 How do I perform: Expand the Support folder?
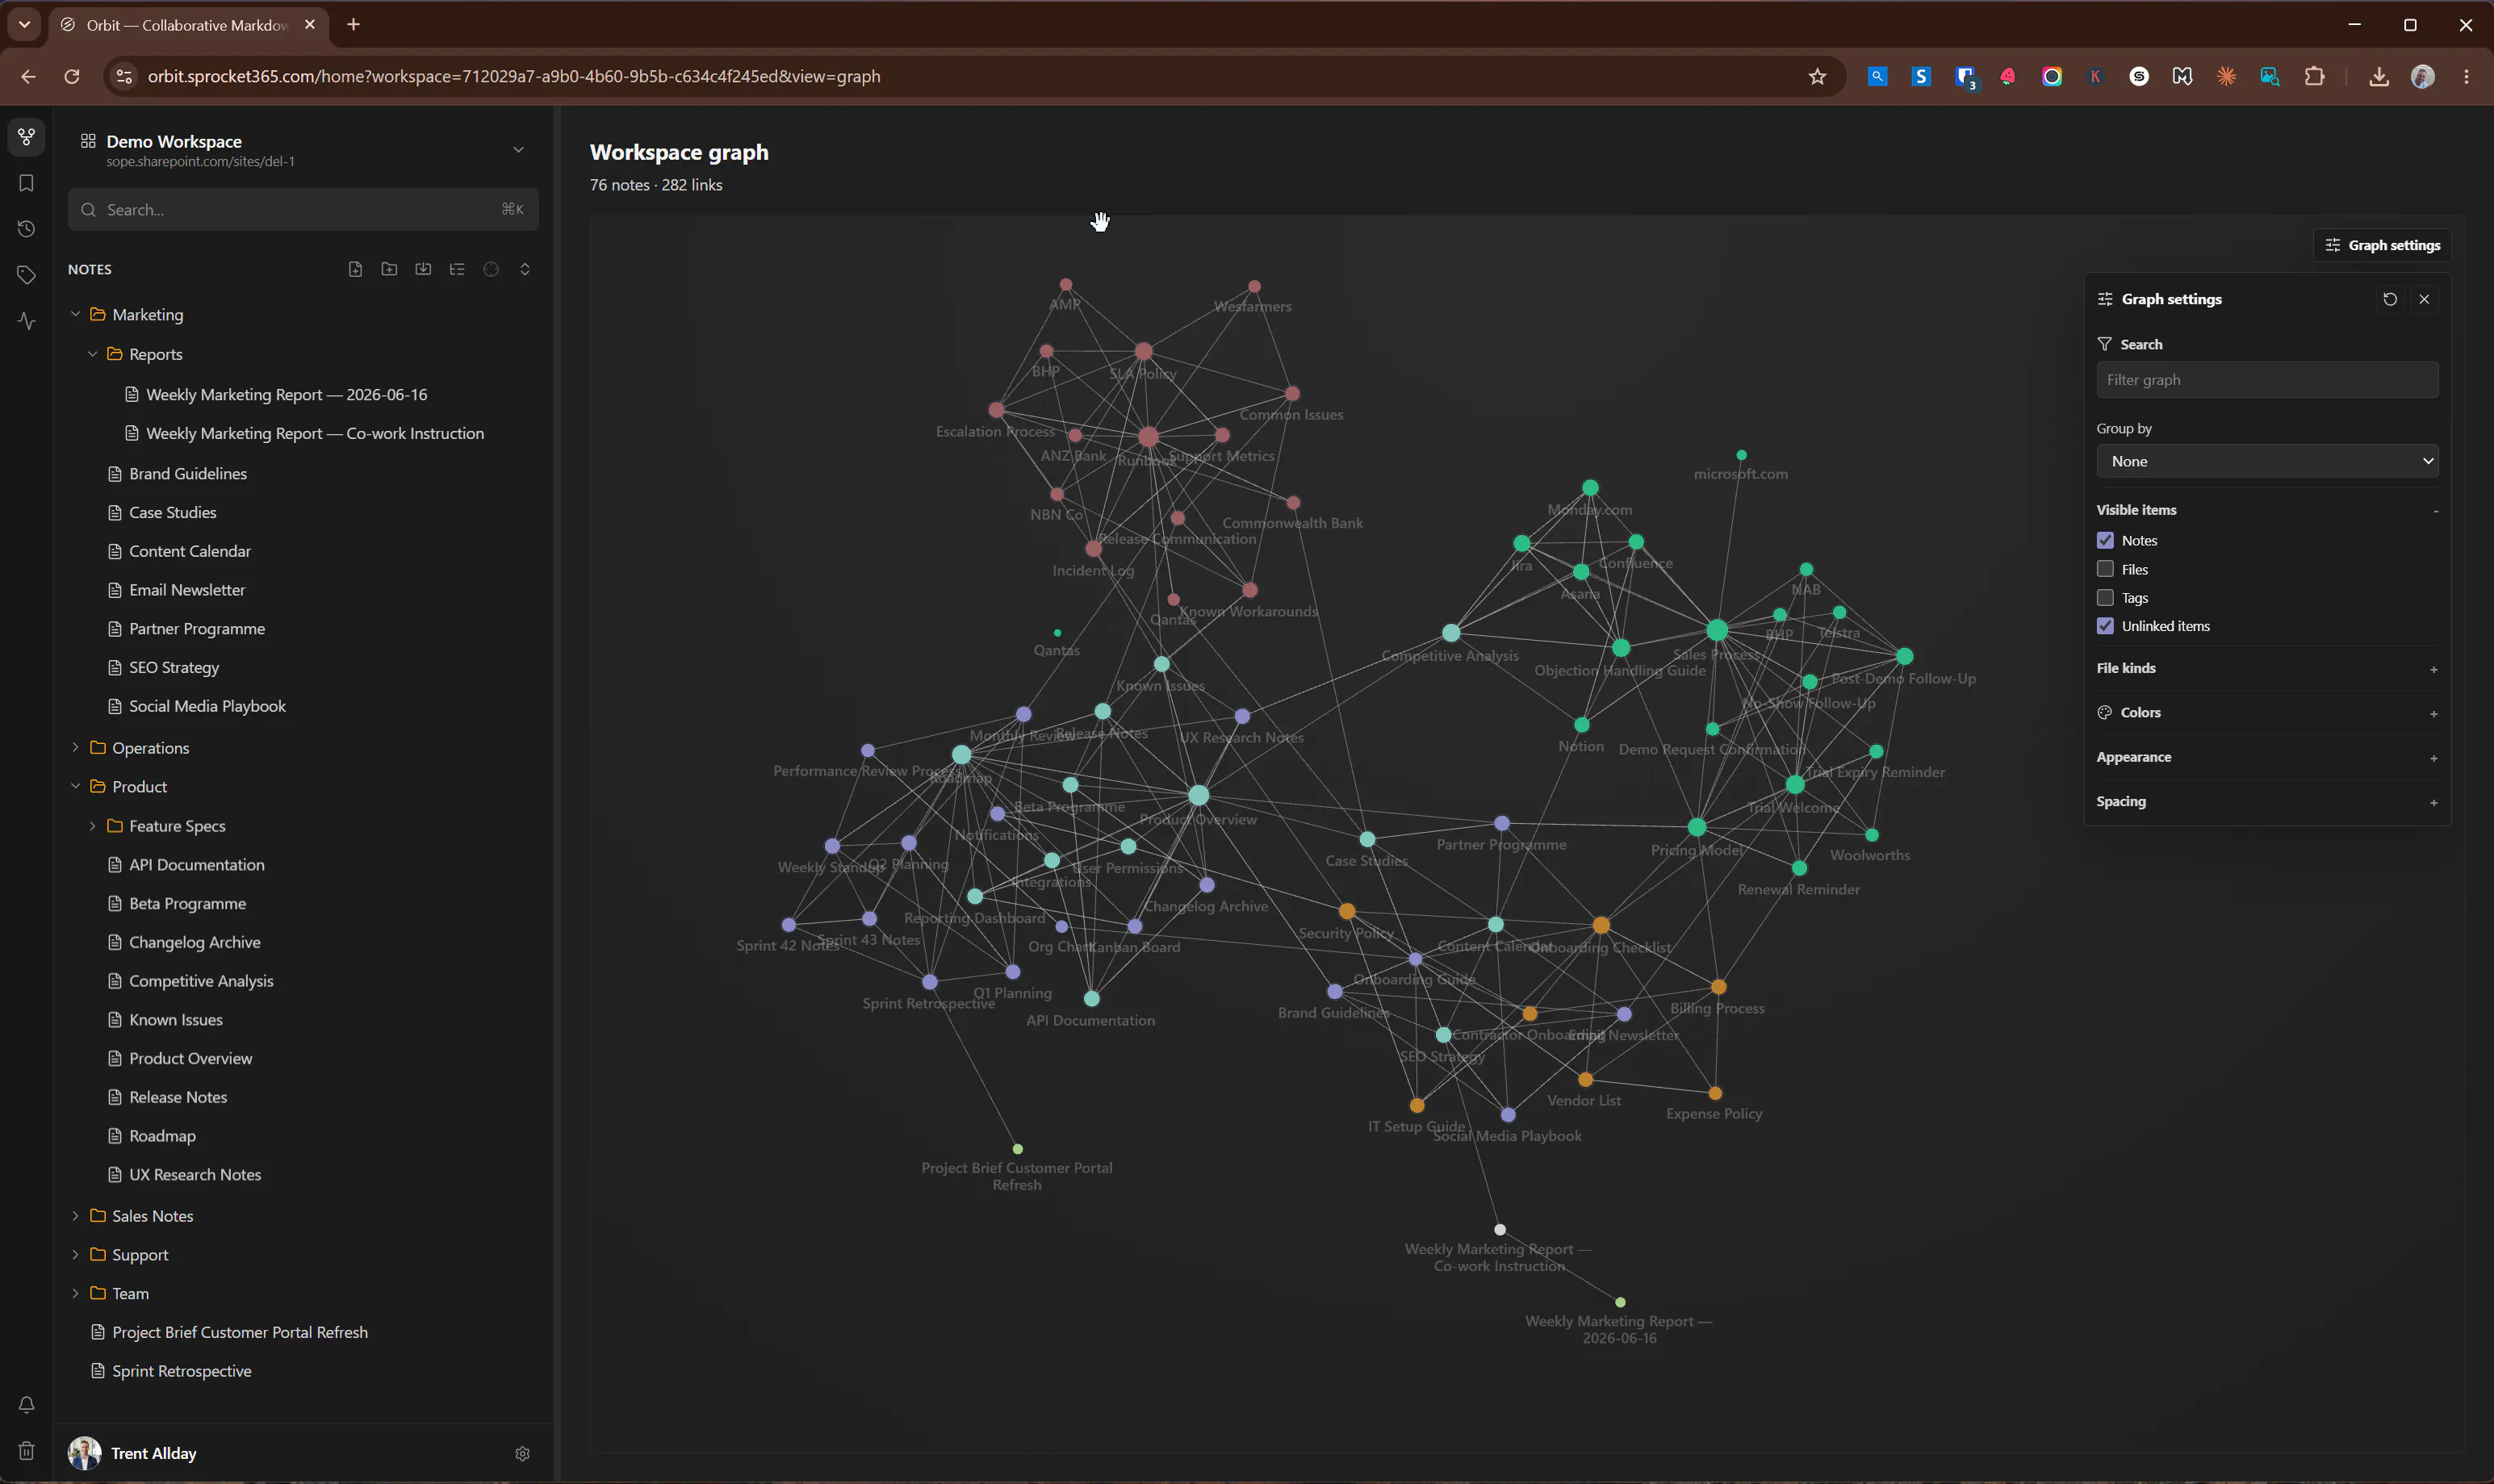pos(75,1254)
